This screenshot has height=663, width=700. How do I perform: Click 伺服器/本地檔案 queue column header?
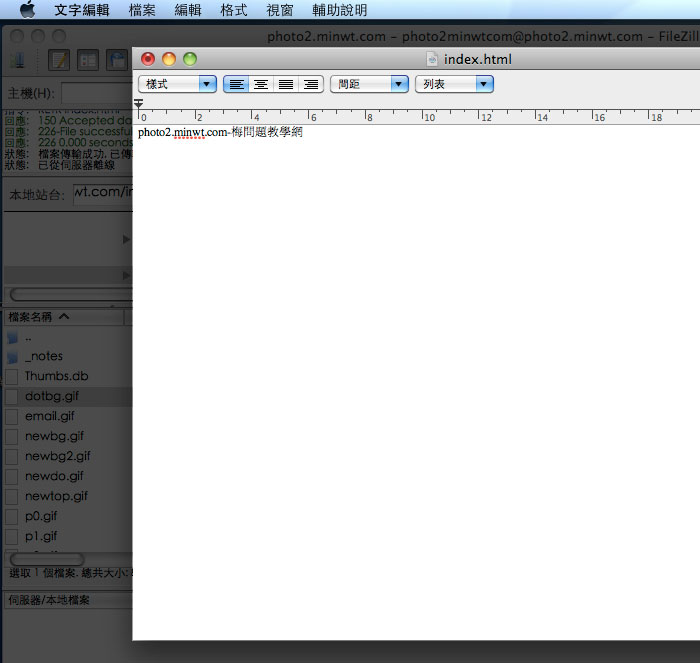[68, 600]
